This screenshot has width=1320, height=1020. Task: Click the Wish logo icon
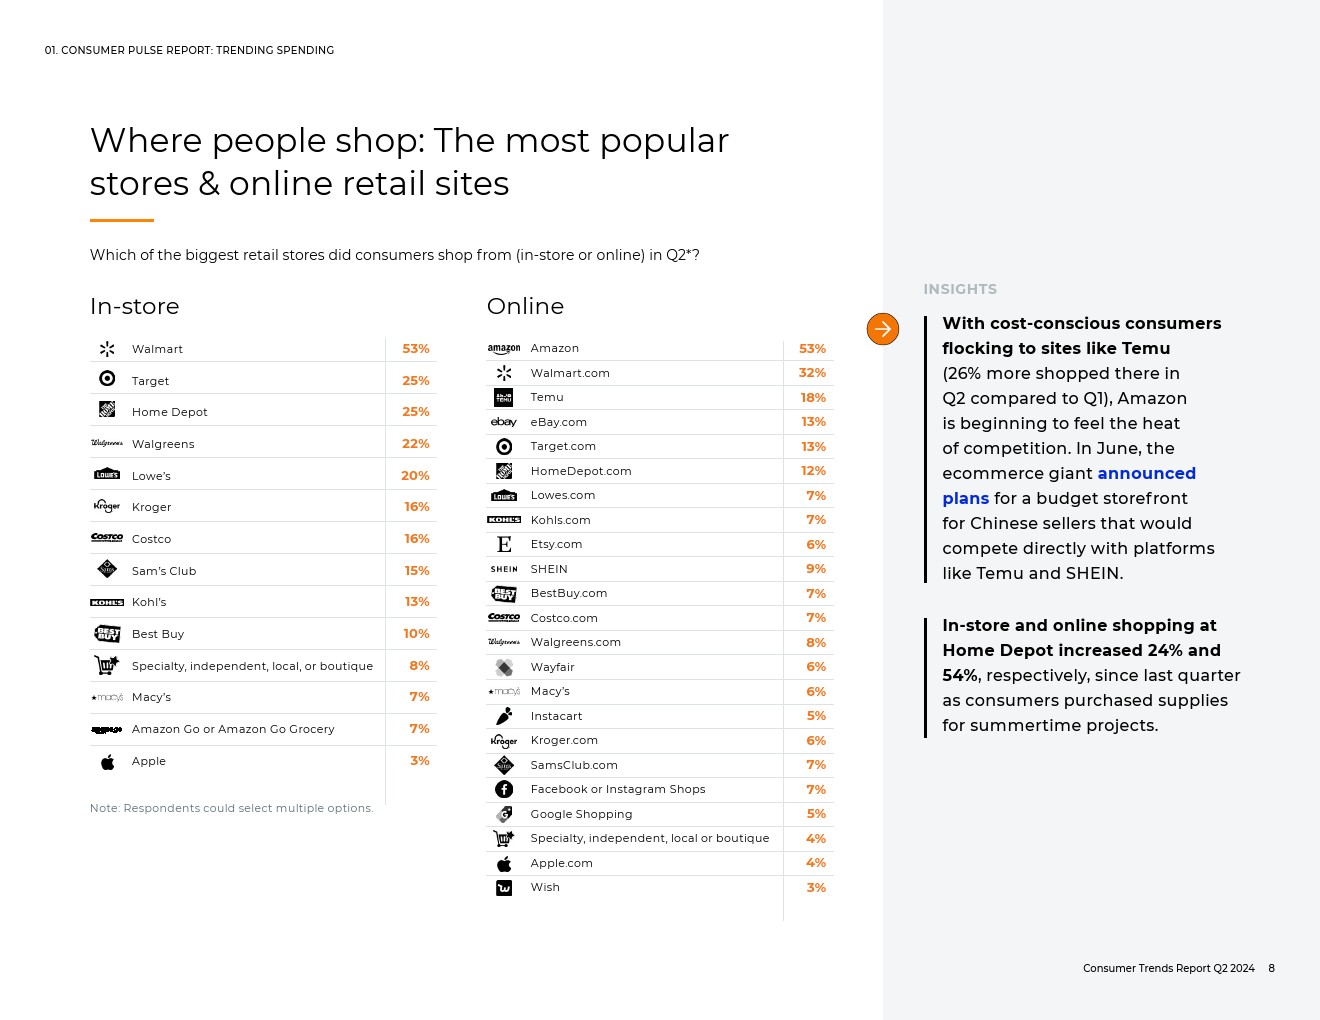pos(504,888)
